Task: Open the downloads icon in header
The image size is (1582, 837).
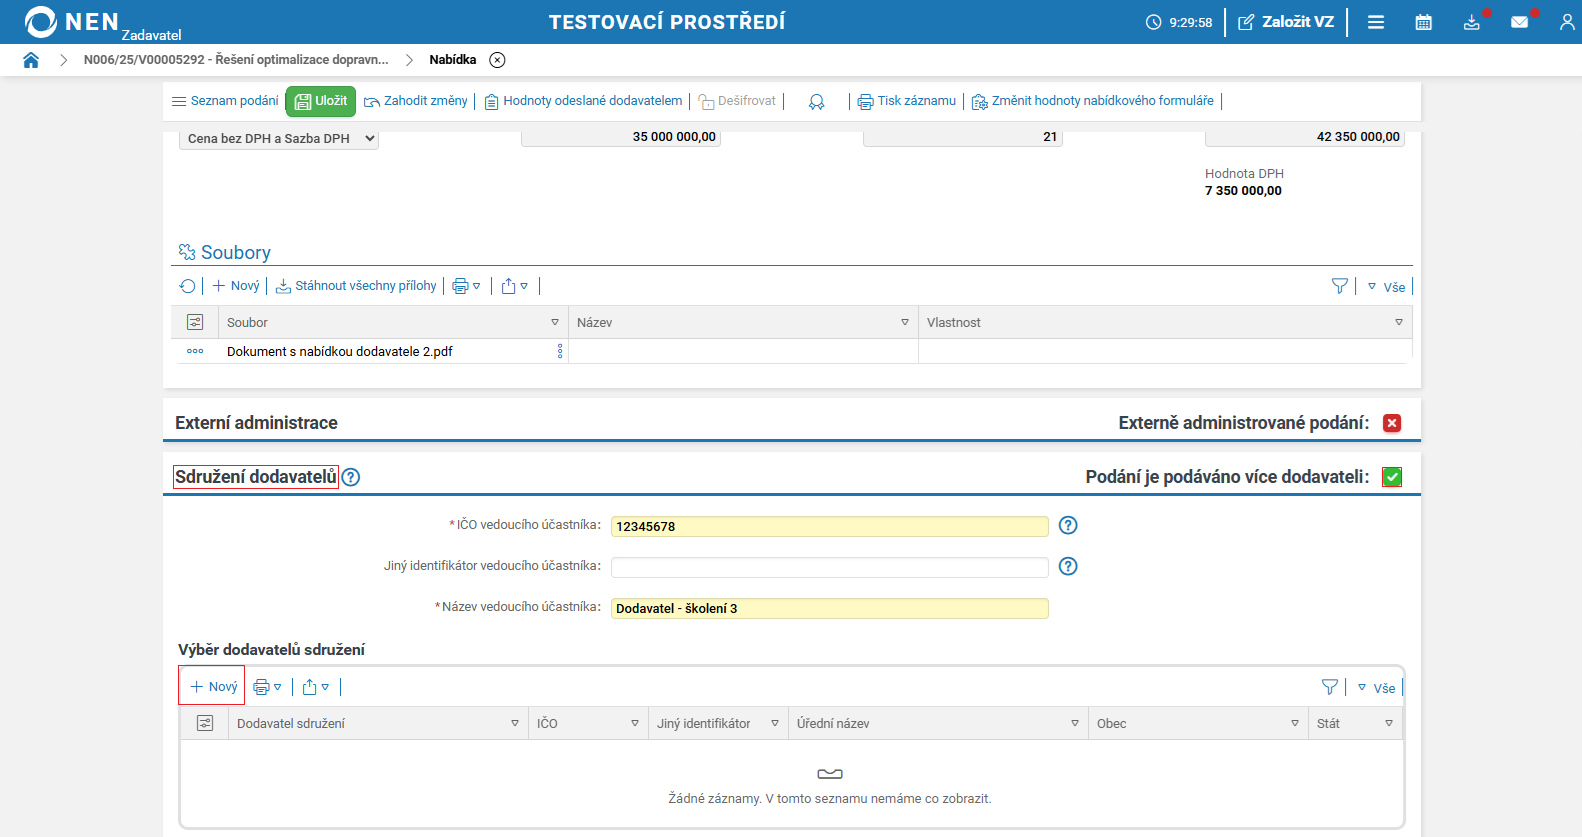Action: (x=1471, y=22)
